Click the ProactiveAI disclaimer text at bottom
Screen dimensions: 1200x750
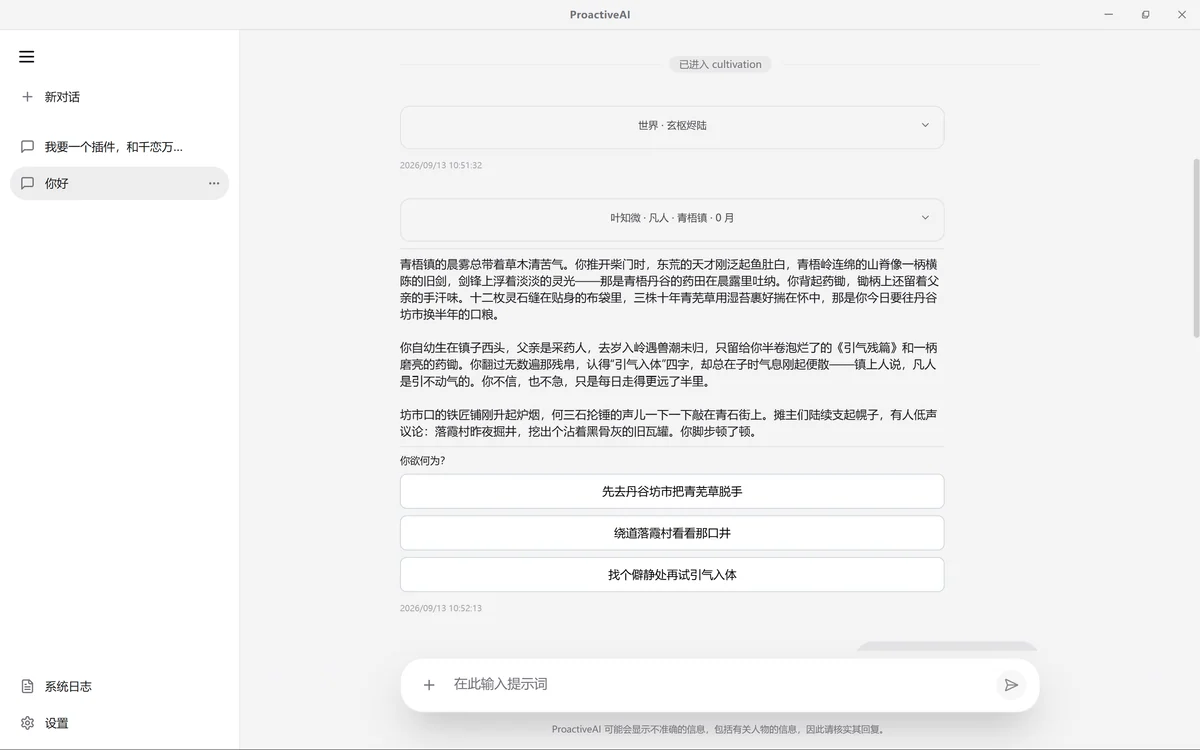point(719,729)
